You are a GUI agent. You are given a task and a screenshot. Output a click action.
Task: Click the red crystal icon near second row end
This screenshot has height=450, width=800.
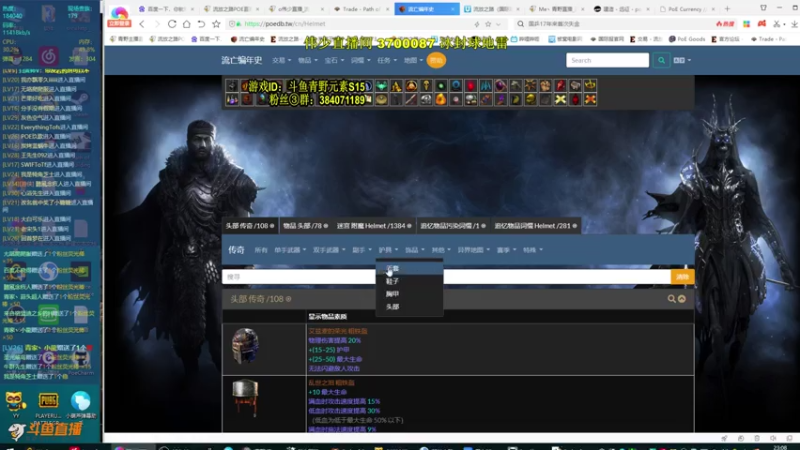pos(576,99)
